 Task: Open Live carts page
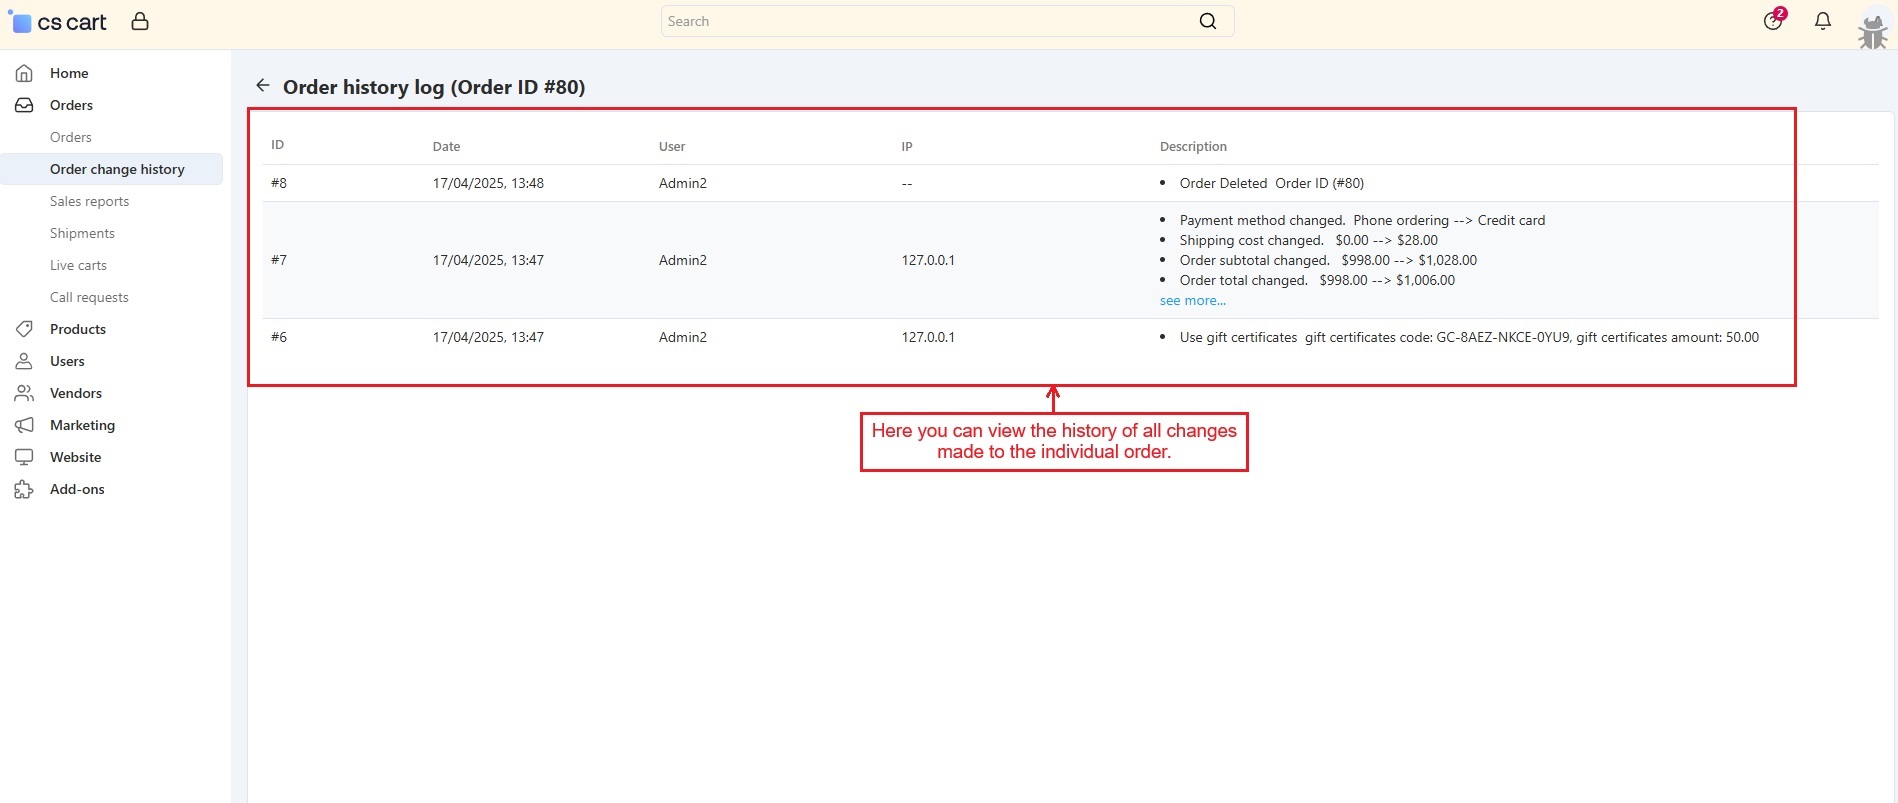(78, 265)
